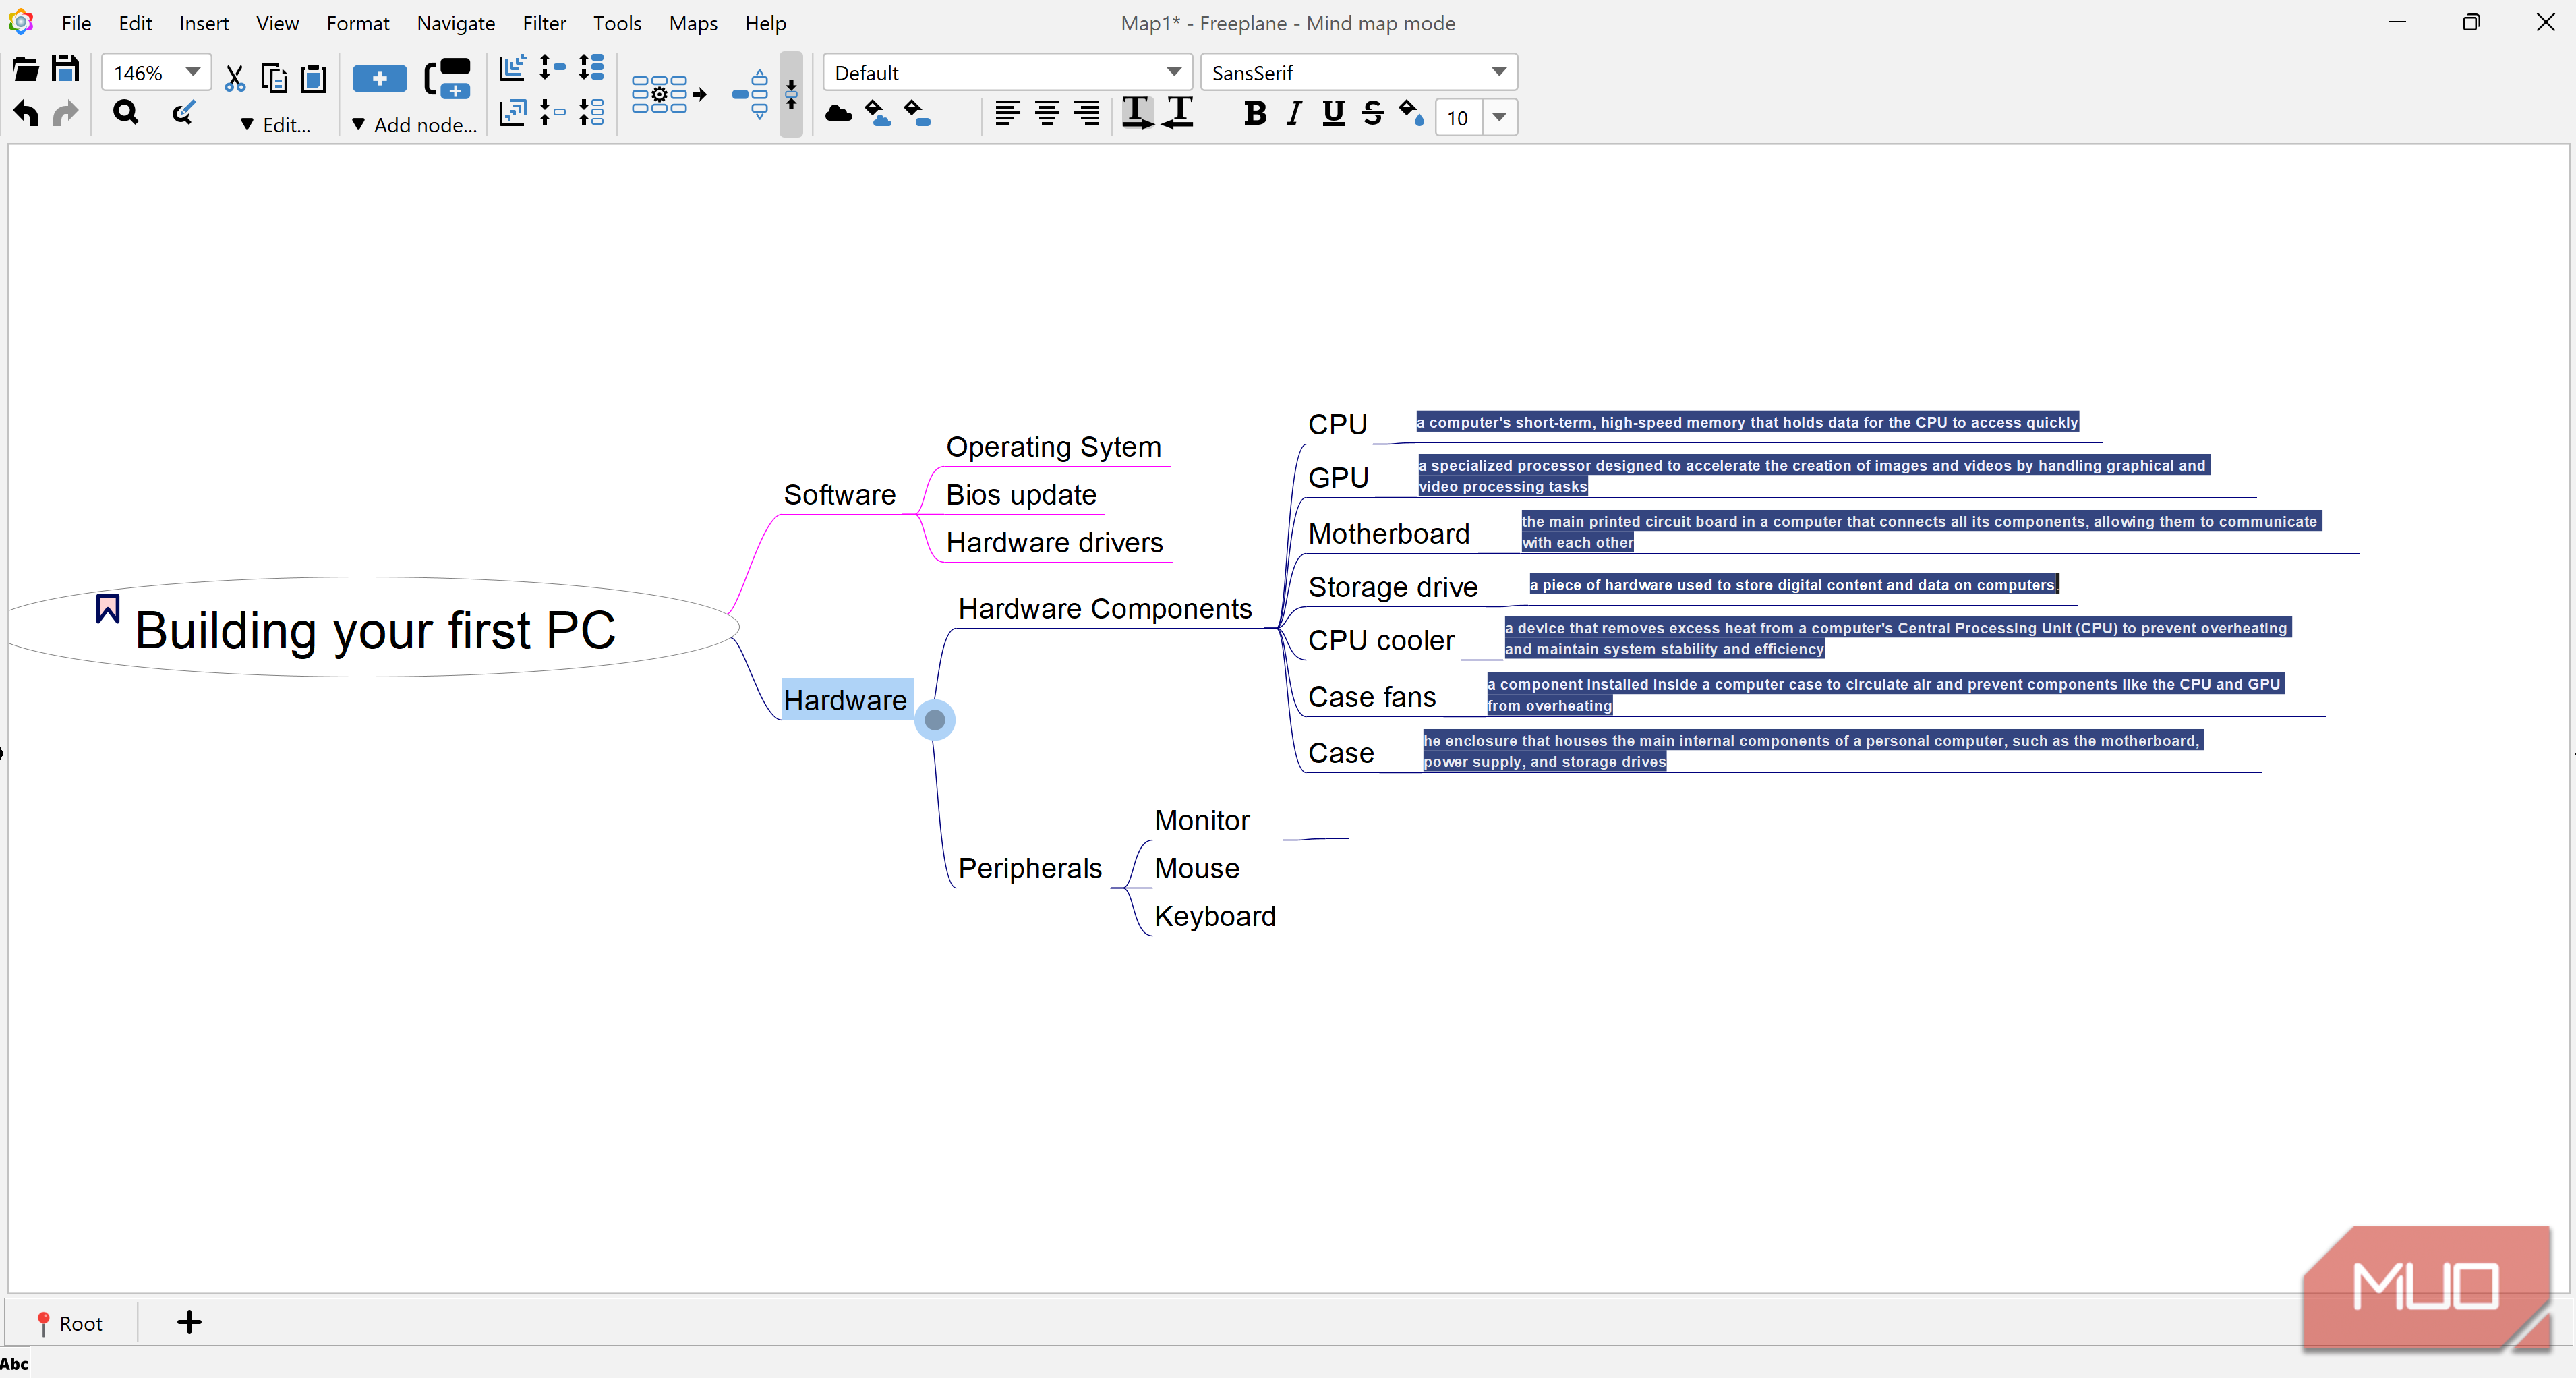Screen dimensions: 2576x1378
Task: Align node text to the left
Action: tap(1007, 114)
